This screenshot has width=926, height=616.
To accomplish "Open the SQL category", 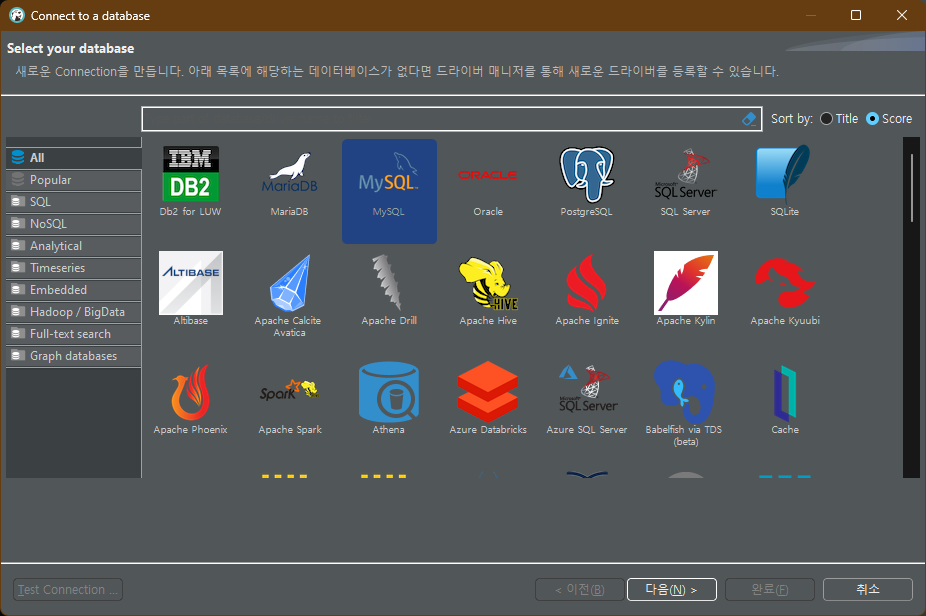I will pos(74,202).
